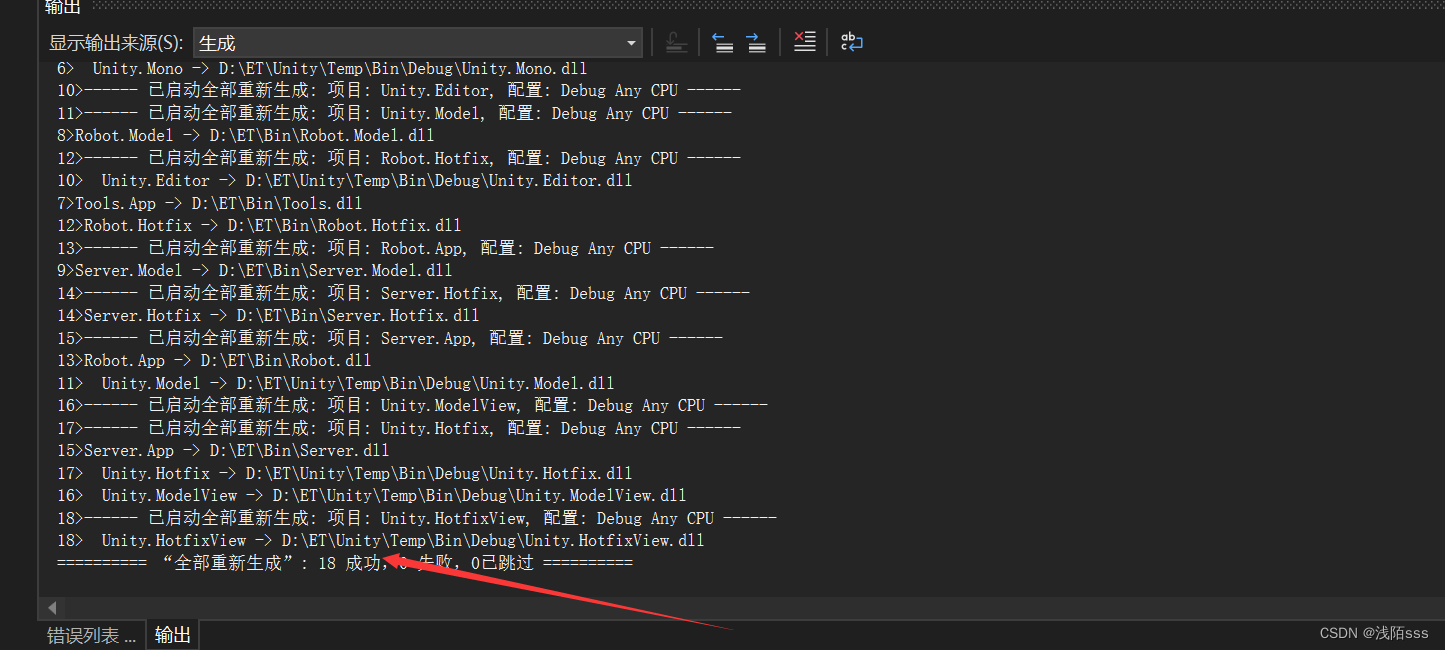This screenshot has height=650, width=1445.
Task: Click the left arrow of the horizontal scrollbar
Action: (x=51, y=607)
